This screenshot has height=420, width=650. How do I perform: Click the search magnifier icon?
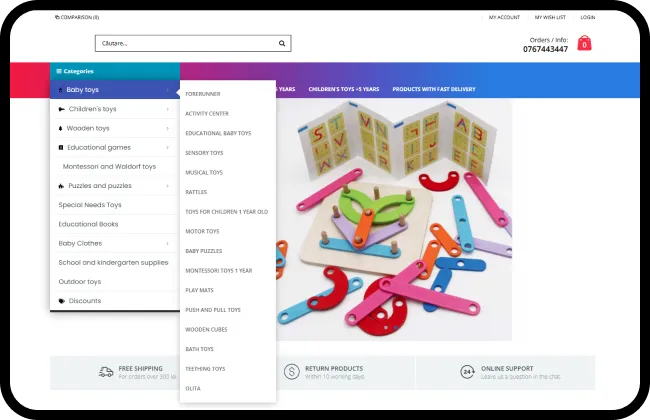[x=283, y=44]
